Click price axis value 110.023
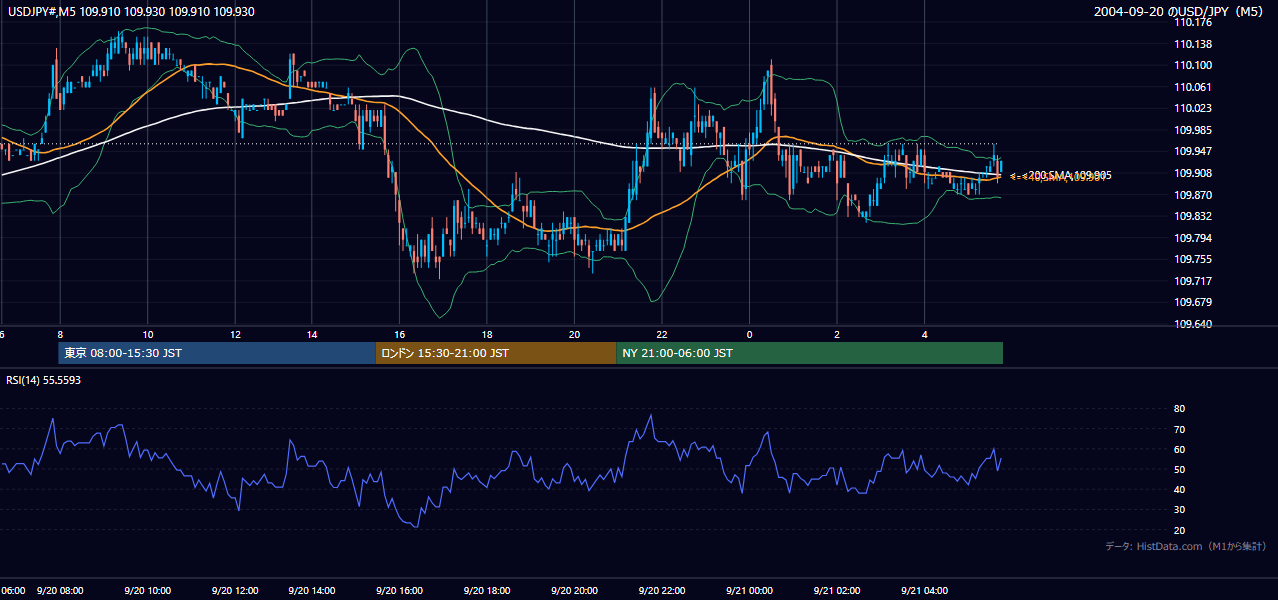1278x600 pixels. [x=1191, y=108]
